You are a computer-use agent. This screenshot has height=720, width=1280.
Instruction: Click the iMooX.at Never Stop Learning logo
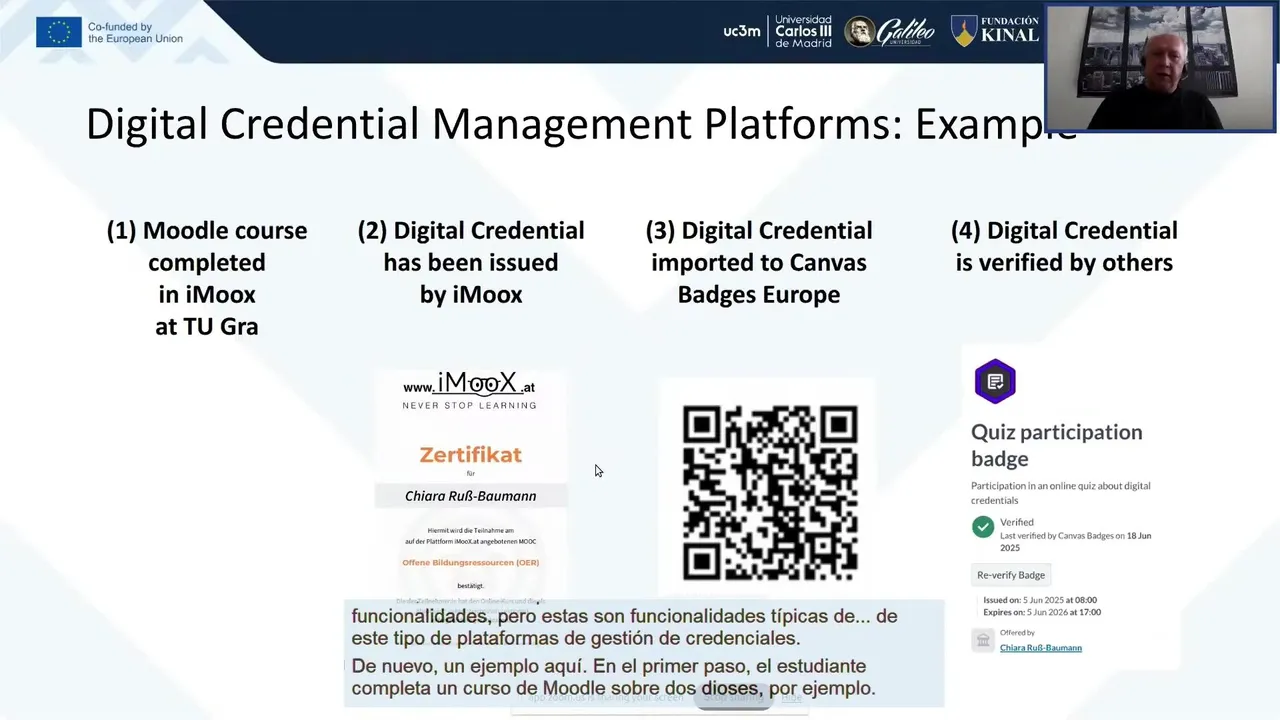coord(469,390)
